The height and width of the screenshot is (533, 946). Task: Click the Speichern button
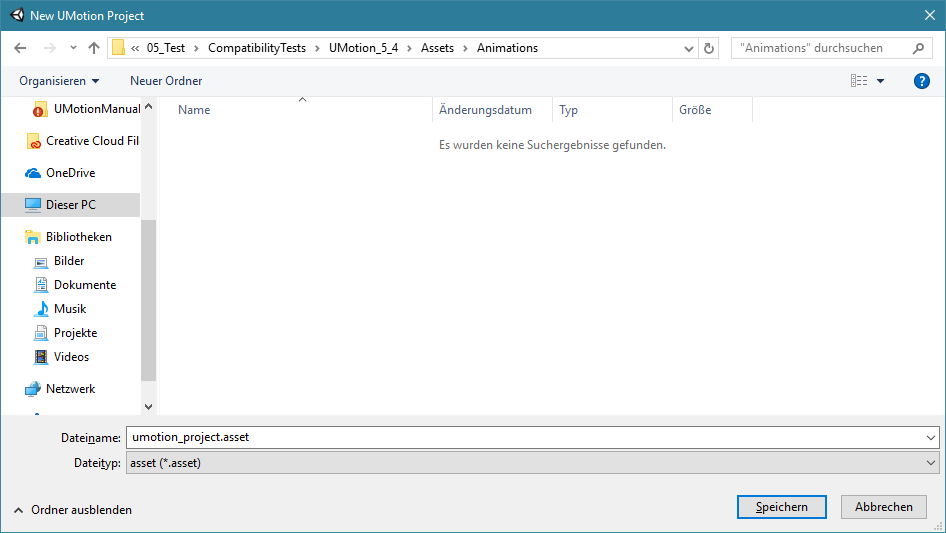click(781, 507)
